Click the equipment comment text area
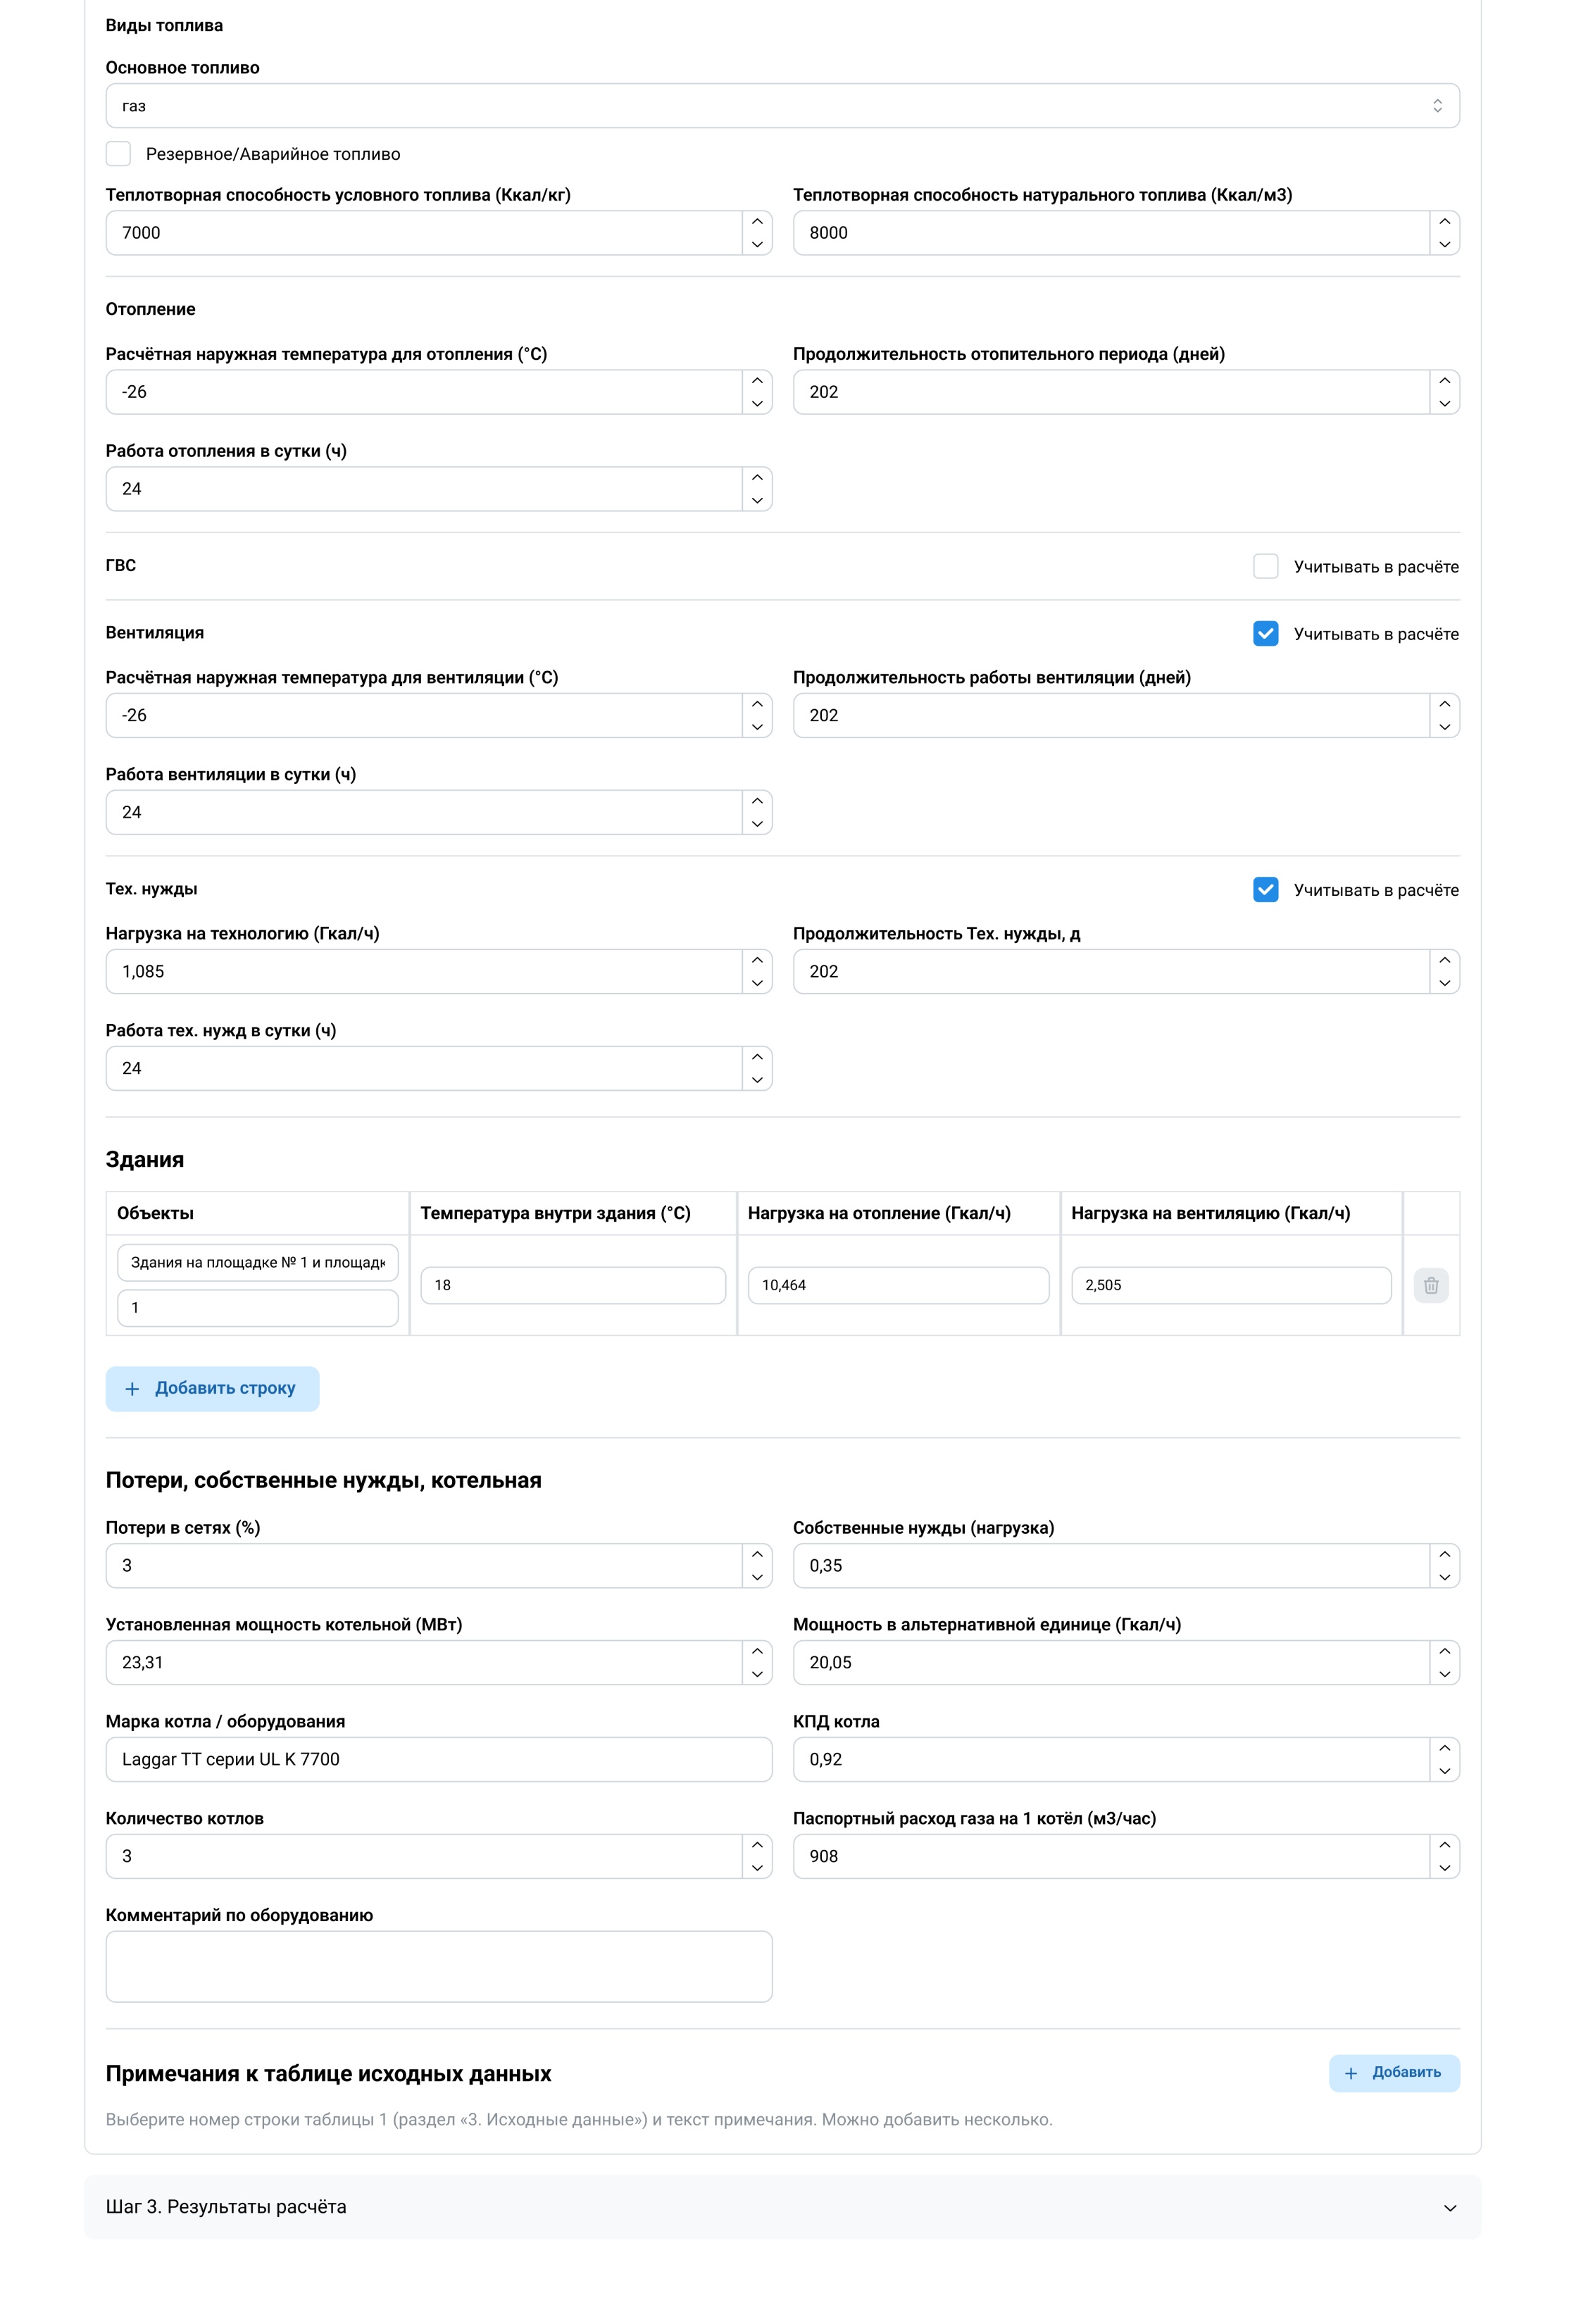 [x=439, y=1966]
